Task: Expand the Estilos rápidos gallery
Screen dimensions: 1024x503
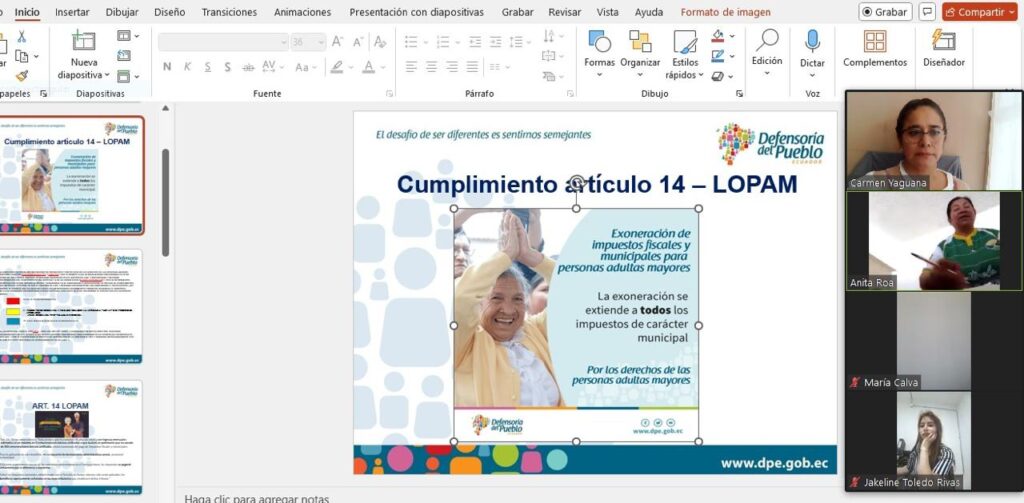Action: point(685,75)
